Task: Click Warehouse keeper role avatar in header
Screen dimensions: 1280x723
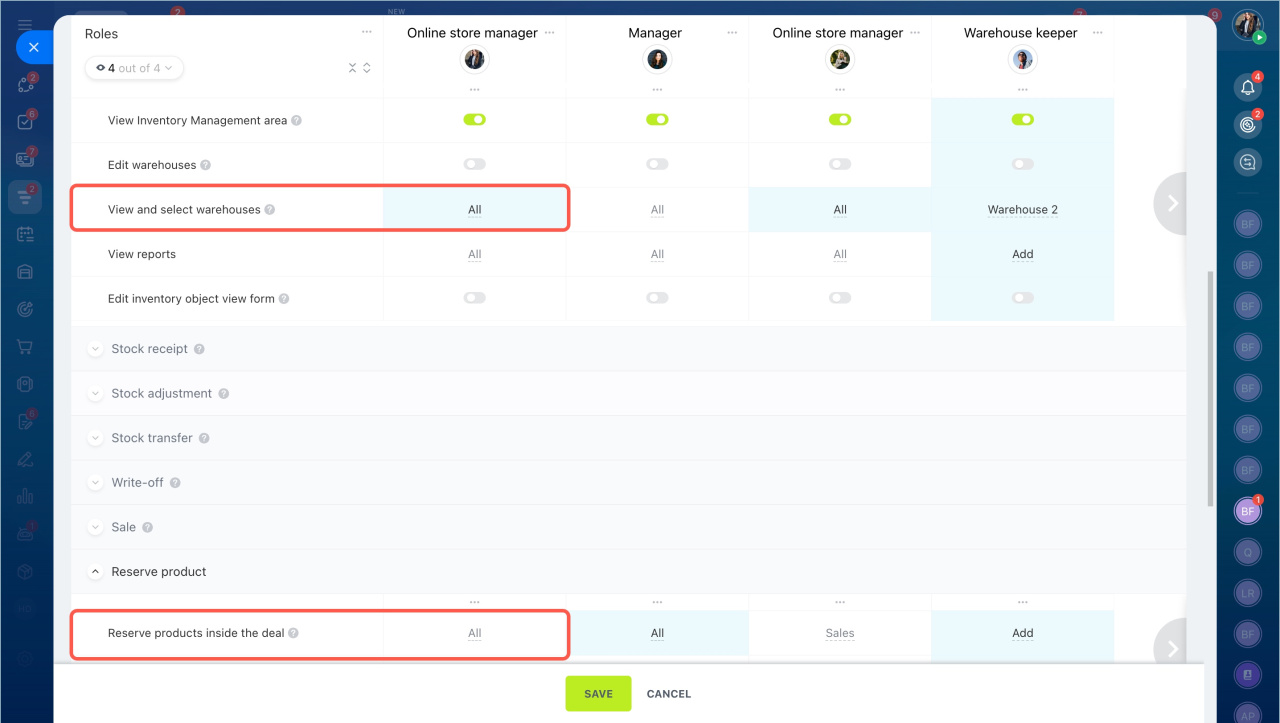Action: point(1022,60)
